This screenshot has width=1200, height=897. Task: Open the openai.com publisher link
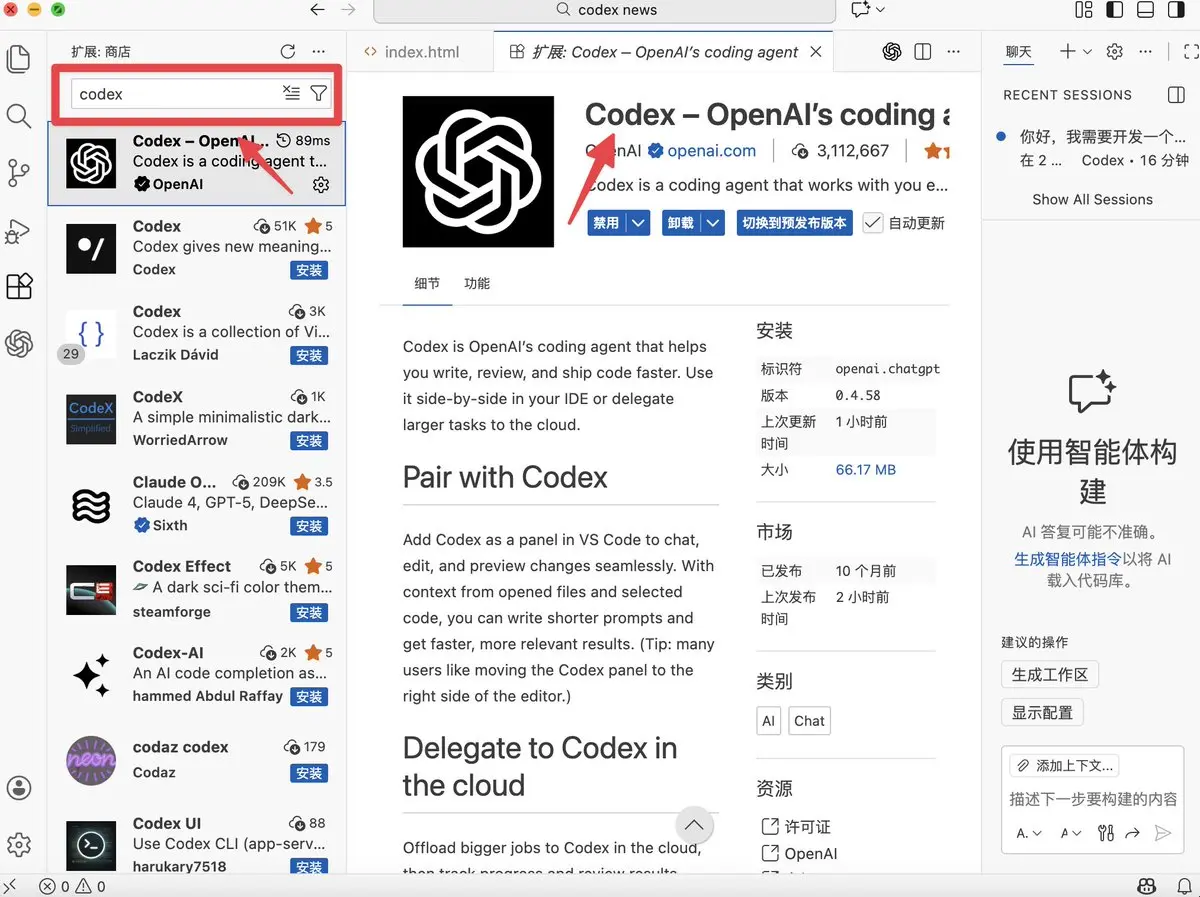click(x=711, y=151)
